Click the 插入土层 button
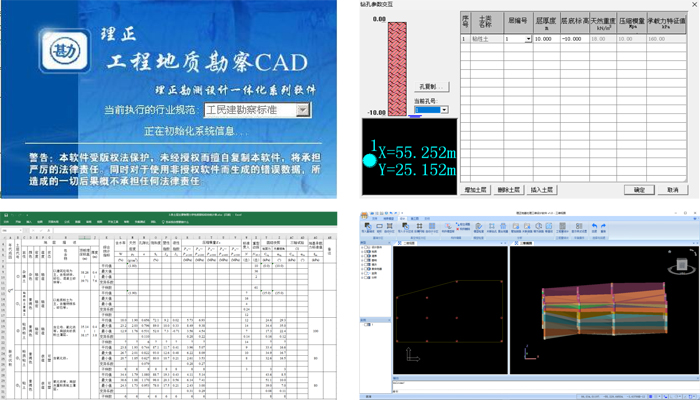 (x=542, y=188)
